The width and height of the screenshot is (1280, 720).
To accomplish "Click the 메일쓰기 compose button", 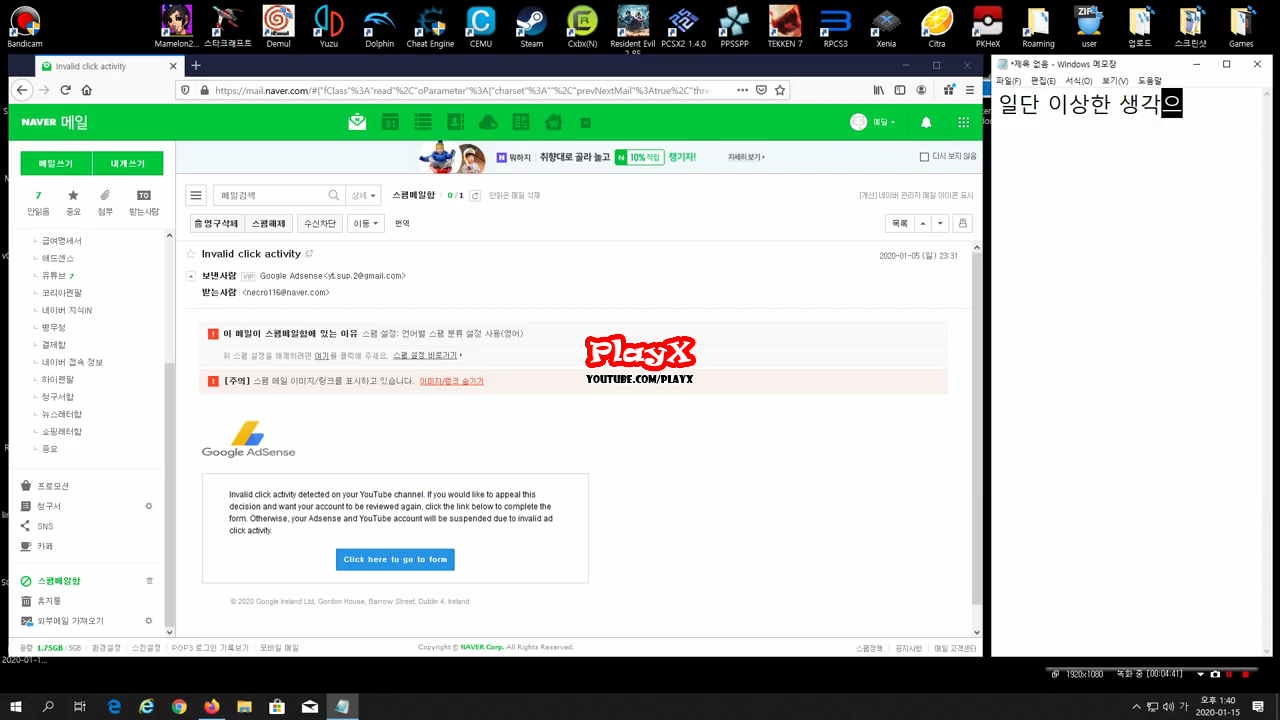I will (x=56, y=163).
